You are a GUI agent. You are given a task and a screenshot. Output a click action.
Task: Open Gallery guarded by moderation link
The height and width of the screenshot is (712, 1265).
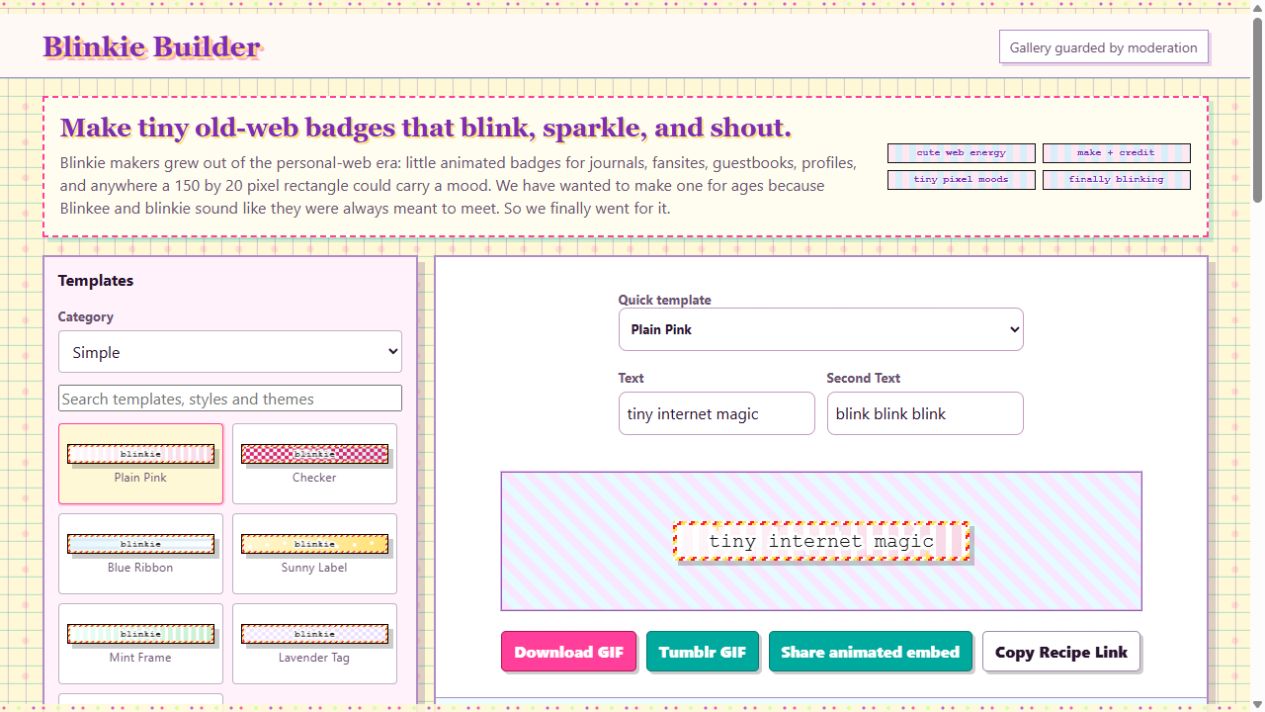coord(1103,47)
